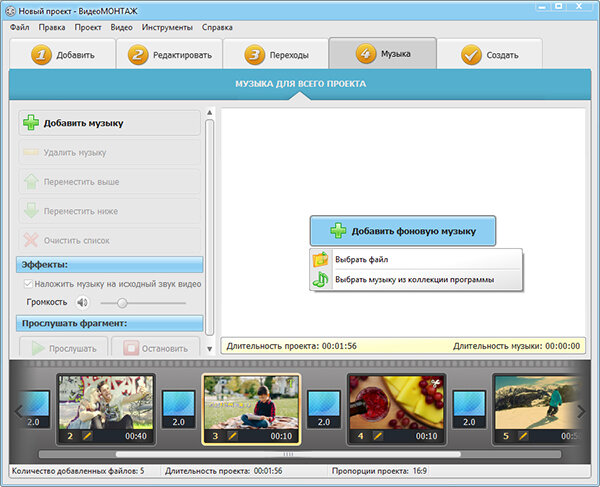Click the pencil edit icon on clip 3
This screenshot has width=600, height=487.
click(232, 436)
